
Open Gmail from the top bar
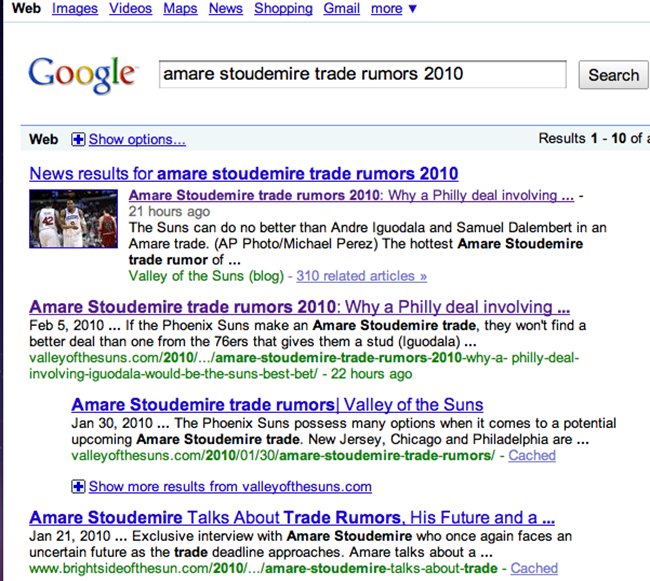tap(341, 9)
